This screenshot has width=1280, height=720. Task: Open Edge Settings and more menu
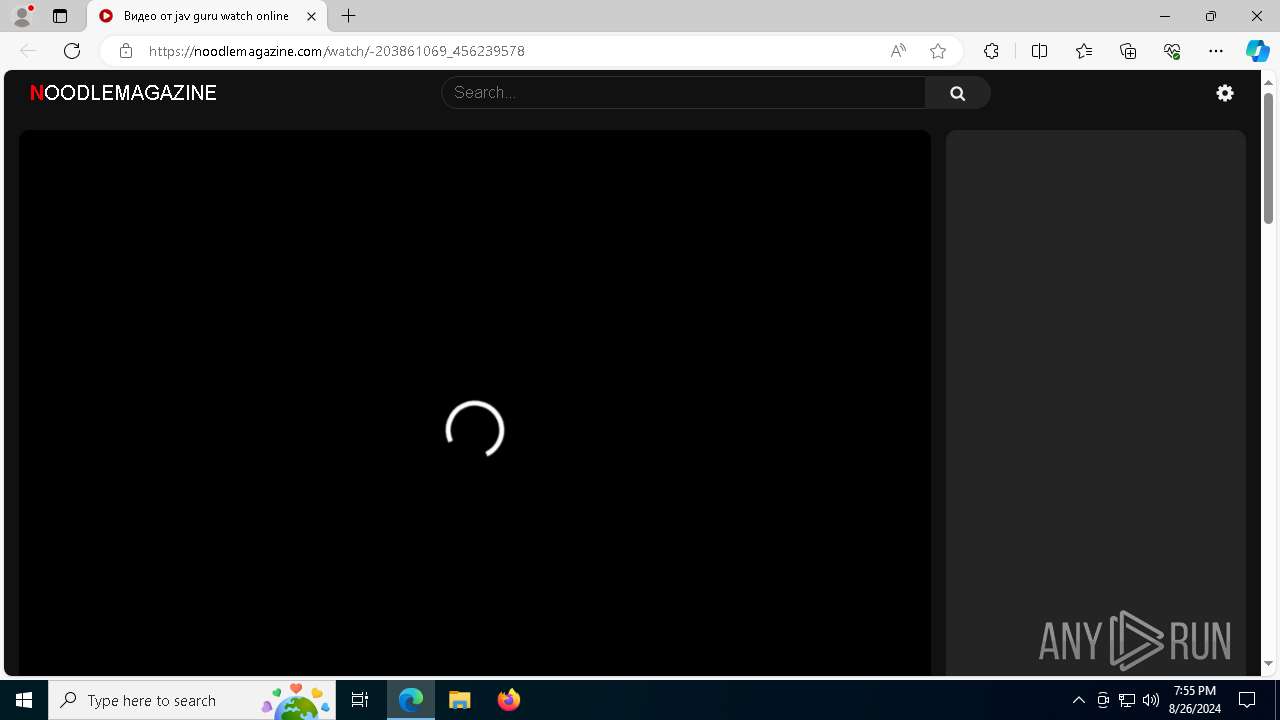(x=1216, y=51)
